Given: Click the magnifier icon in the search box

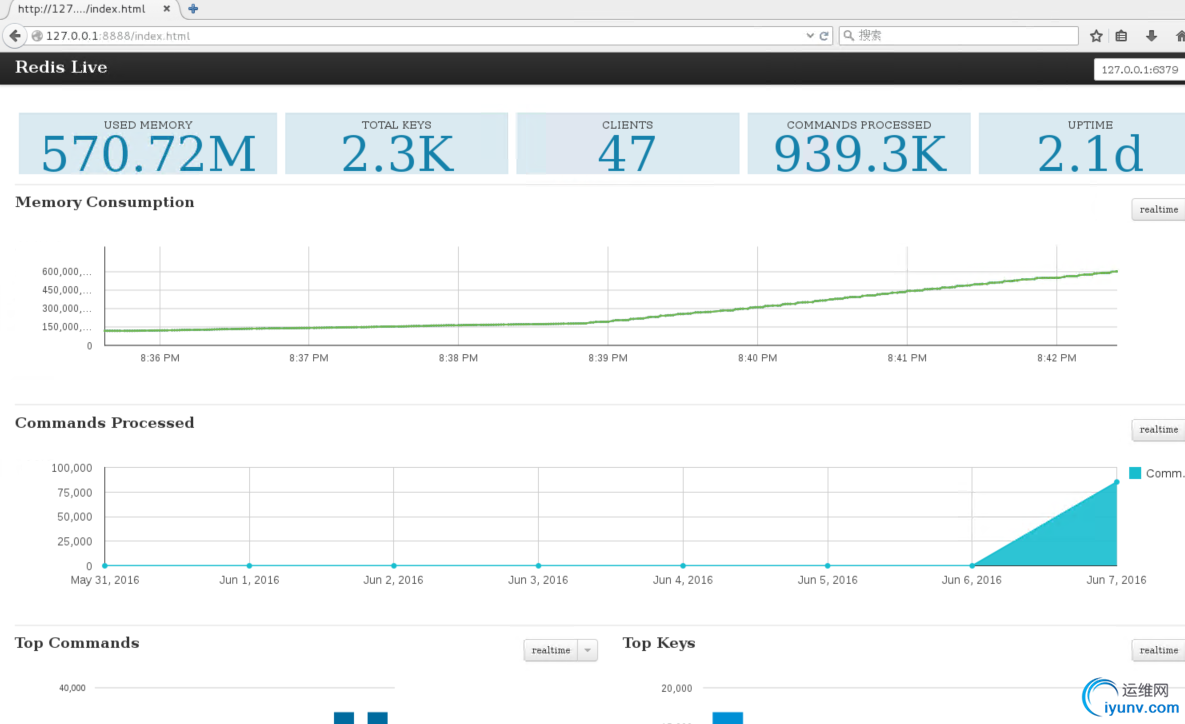Looking at the screenshot, I should (849, 36).
